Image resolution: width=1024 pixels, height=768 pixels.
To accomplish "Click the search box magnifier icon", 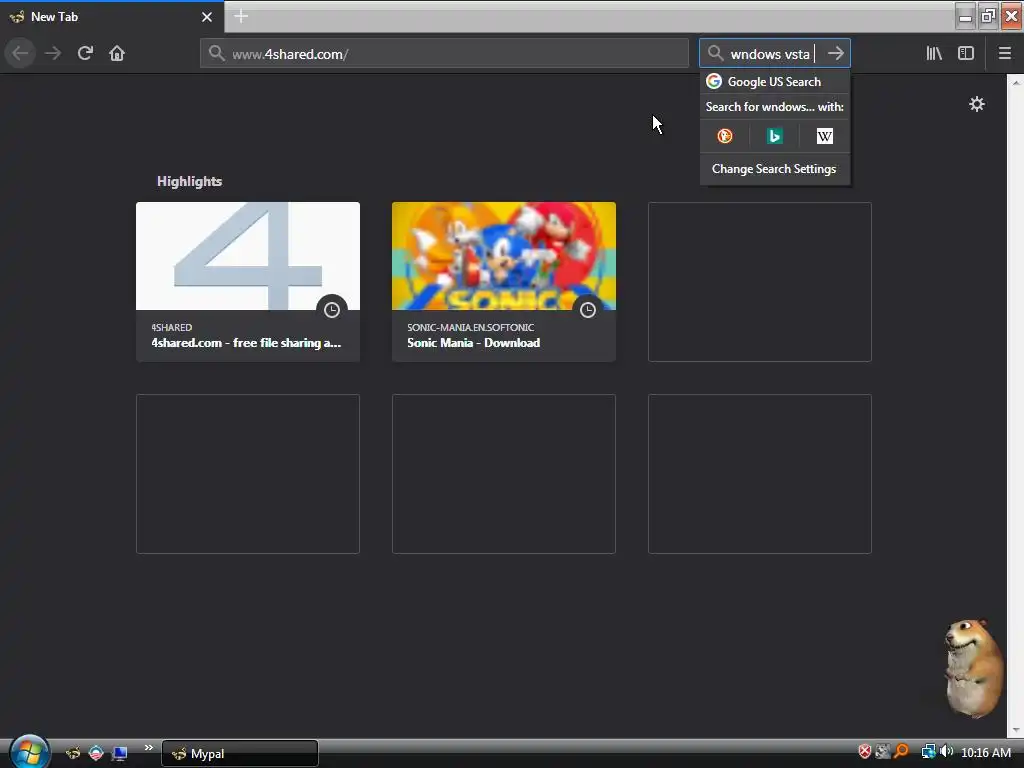I will [715, 53].
